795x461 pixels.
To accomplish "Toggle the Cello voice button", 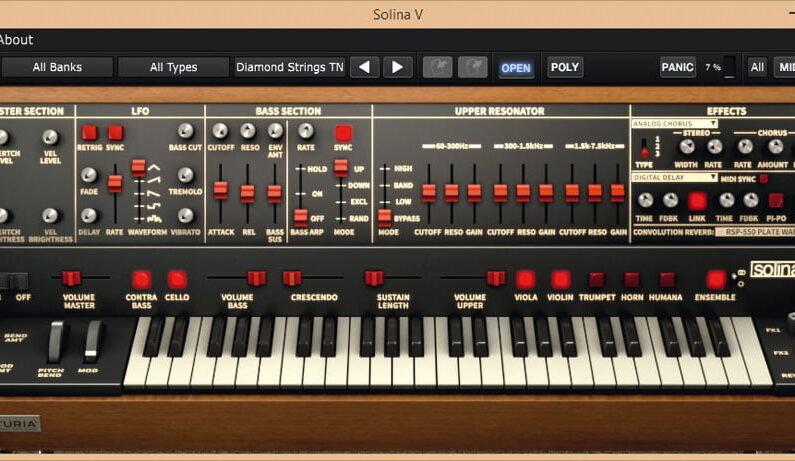I will point(177,279).
